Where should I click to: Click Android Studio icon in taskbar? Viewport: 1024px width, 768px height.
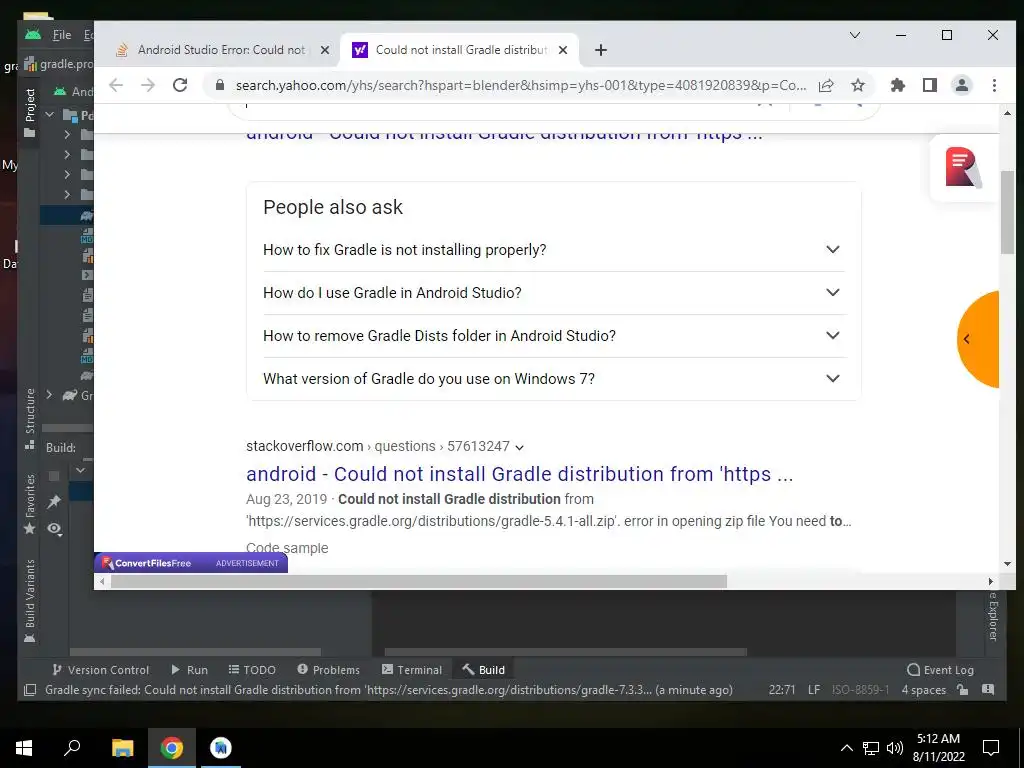221,748
